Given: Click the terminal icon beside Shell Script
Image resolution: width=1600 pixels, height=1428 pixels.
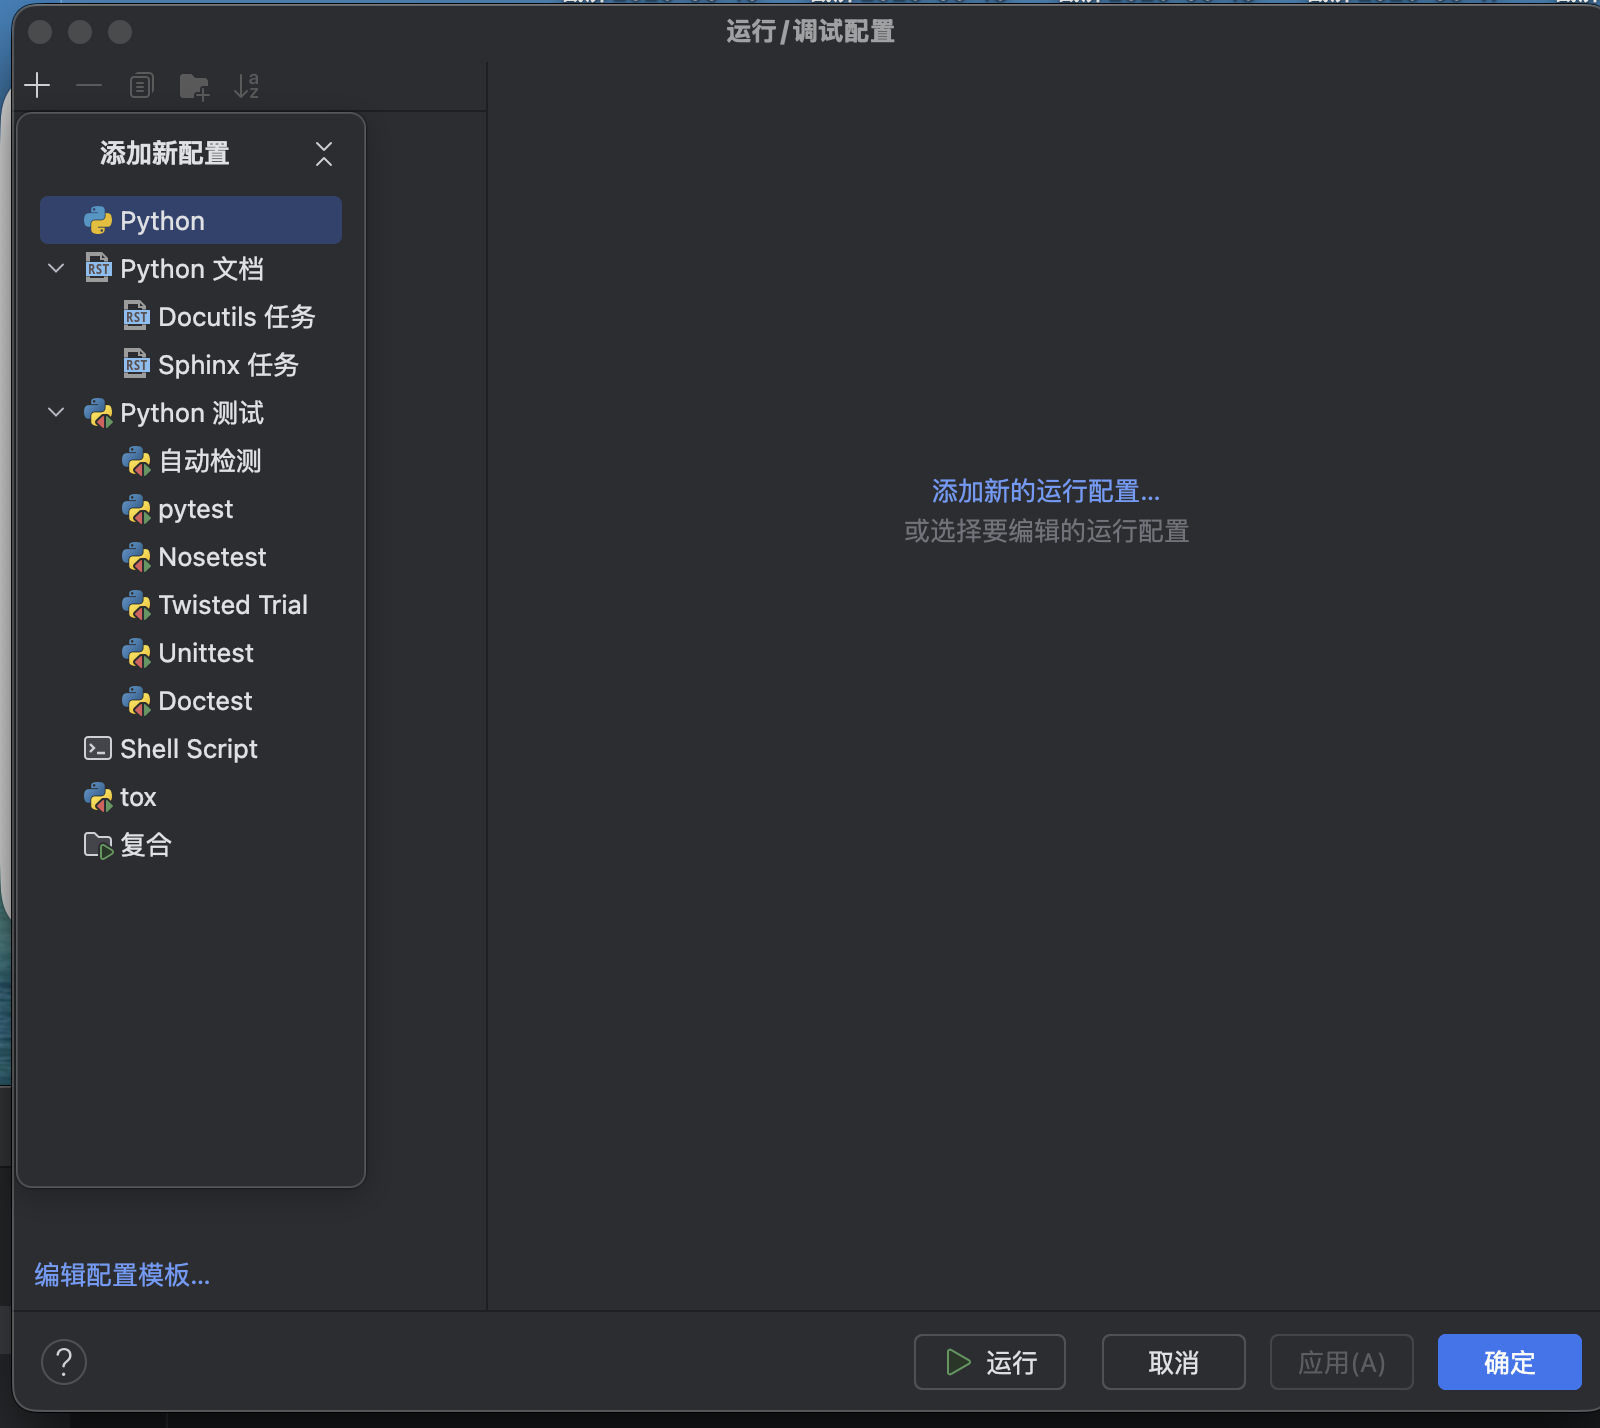Looking at the screenshot, I should [98, 748].
